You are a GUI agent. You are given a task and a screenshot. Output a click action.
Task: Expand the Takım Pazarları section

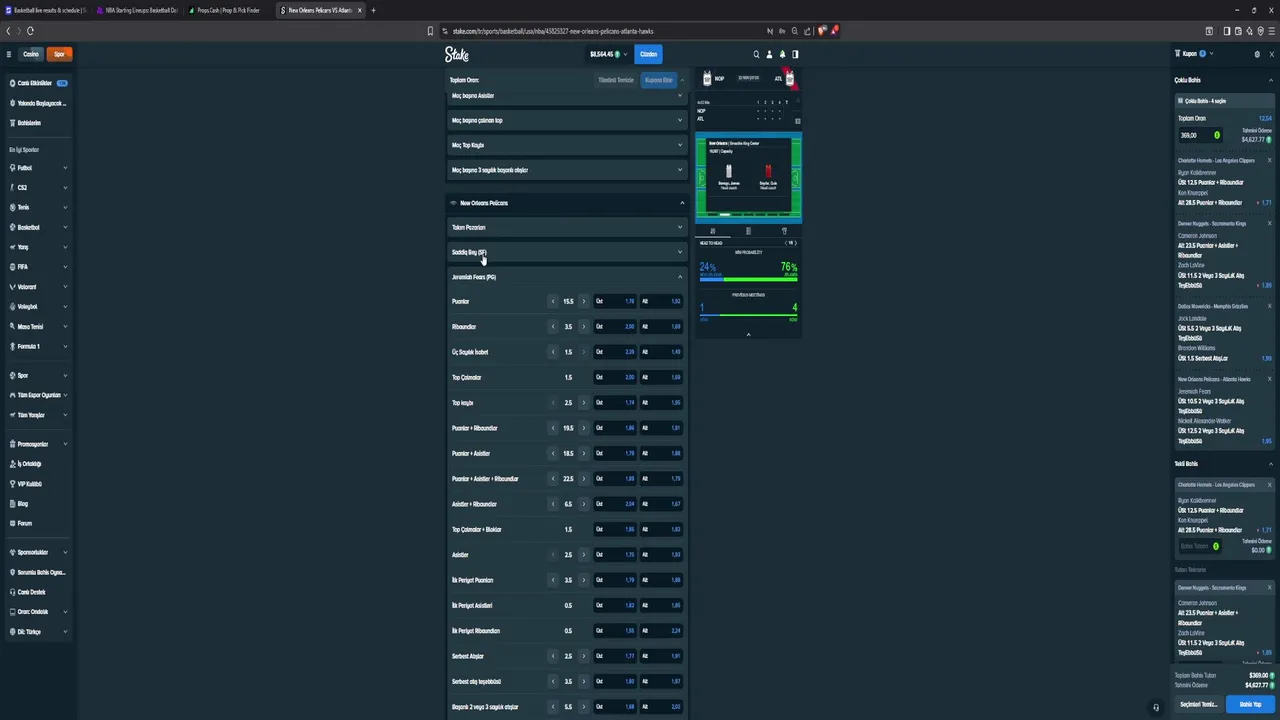(567, 227)
